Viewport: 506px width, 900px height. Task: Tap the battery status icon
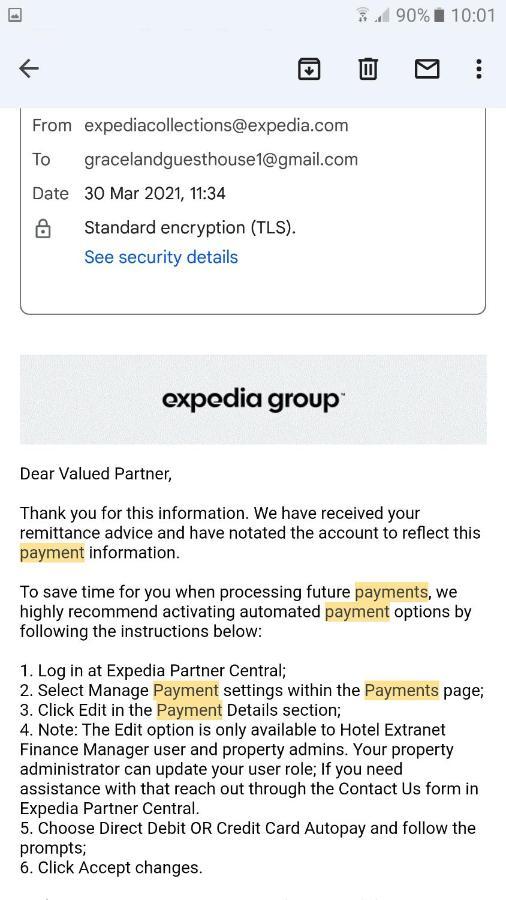439,15
